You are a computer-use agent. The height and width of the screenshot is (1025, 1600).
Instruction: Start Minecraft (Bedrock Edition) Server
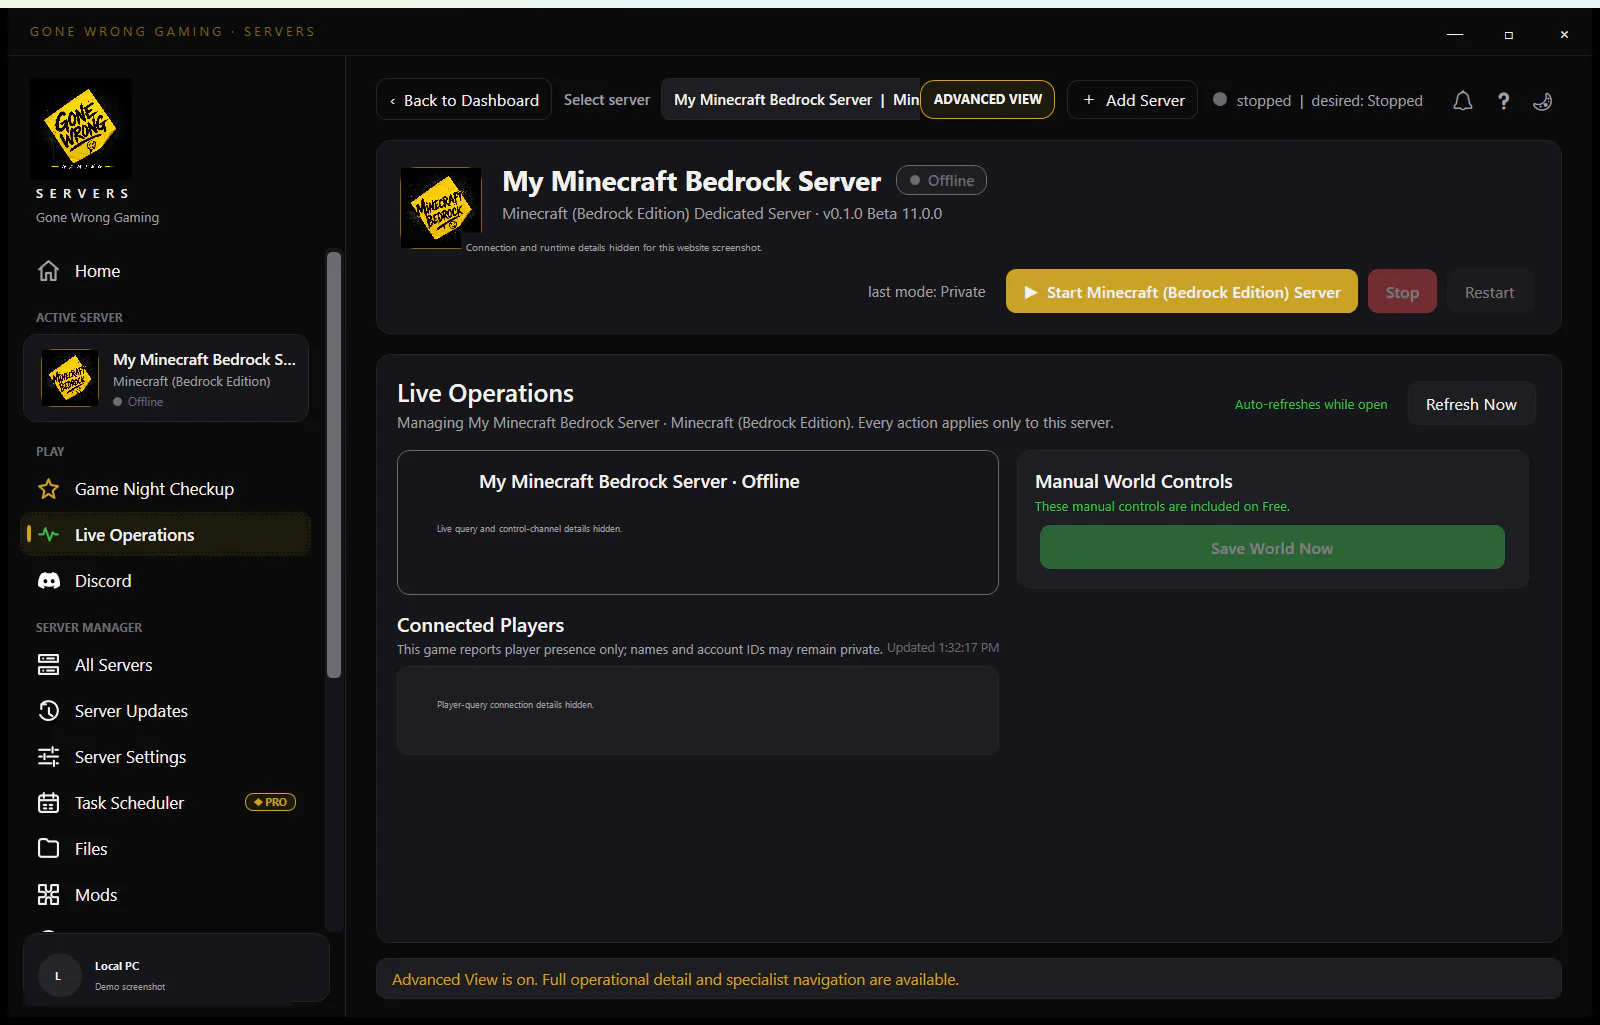click(1182, 292)
